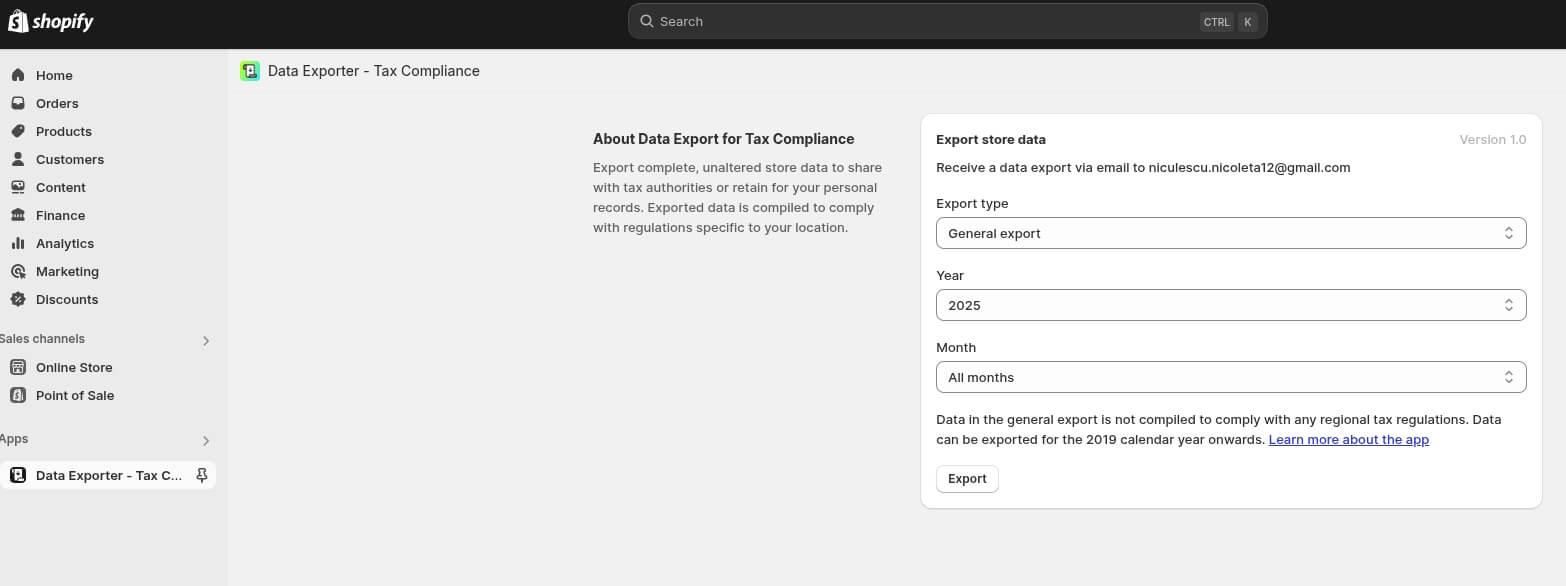The height and width of the screenshot is (586, 1566).
Task: Open the Marketing section
Action: (x=67, y=271)
